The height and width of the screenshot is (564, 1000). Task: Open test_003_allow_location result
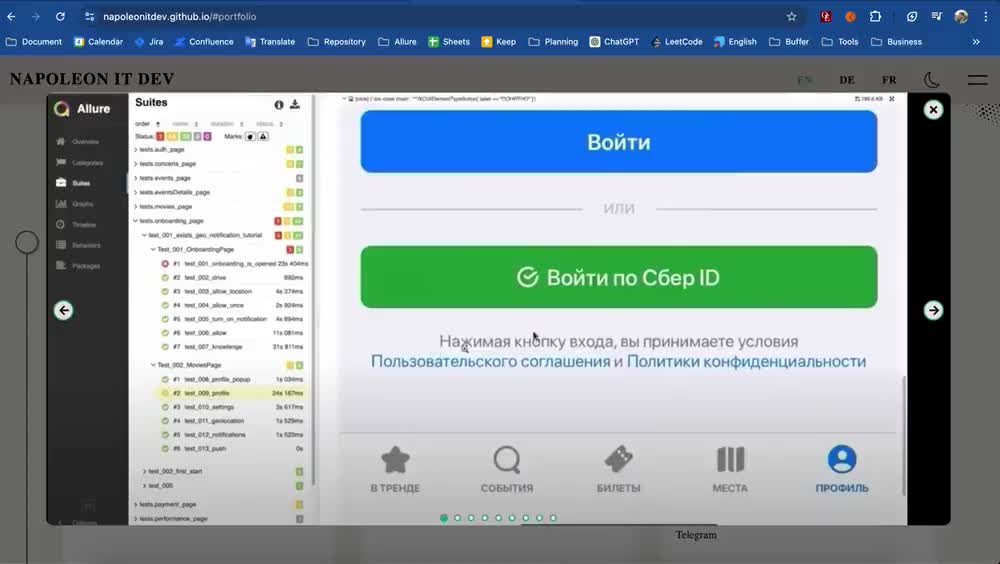[232, 292]
